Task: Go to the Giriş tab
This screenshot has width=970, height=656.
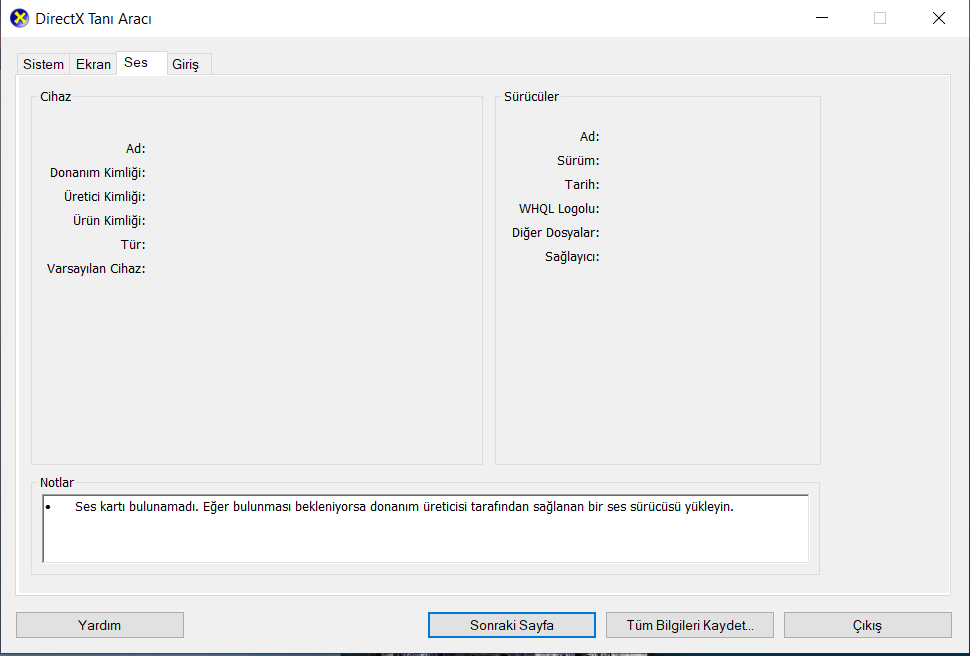Action: tap(189, 64)
